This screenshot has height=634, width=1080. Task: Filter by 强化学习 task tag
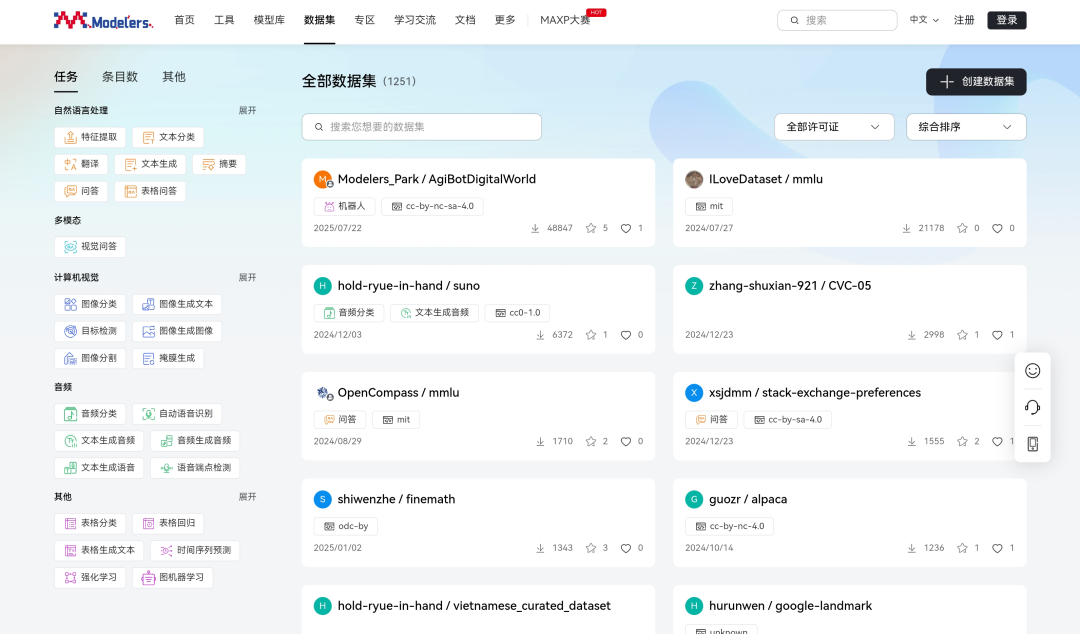[90, 577]
